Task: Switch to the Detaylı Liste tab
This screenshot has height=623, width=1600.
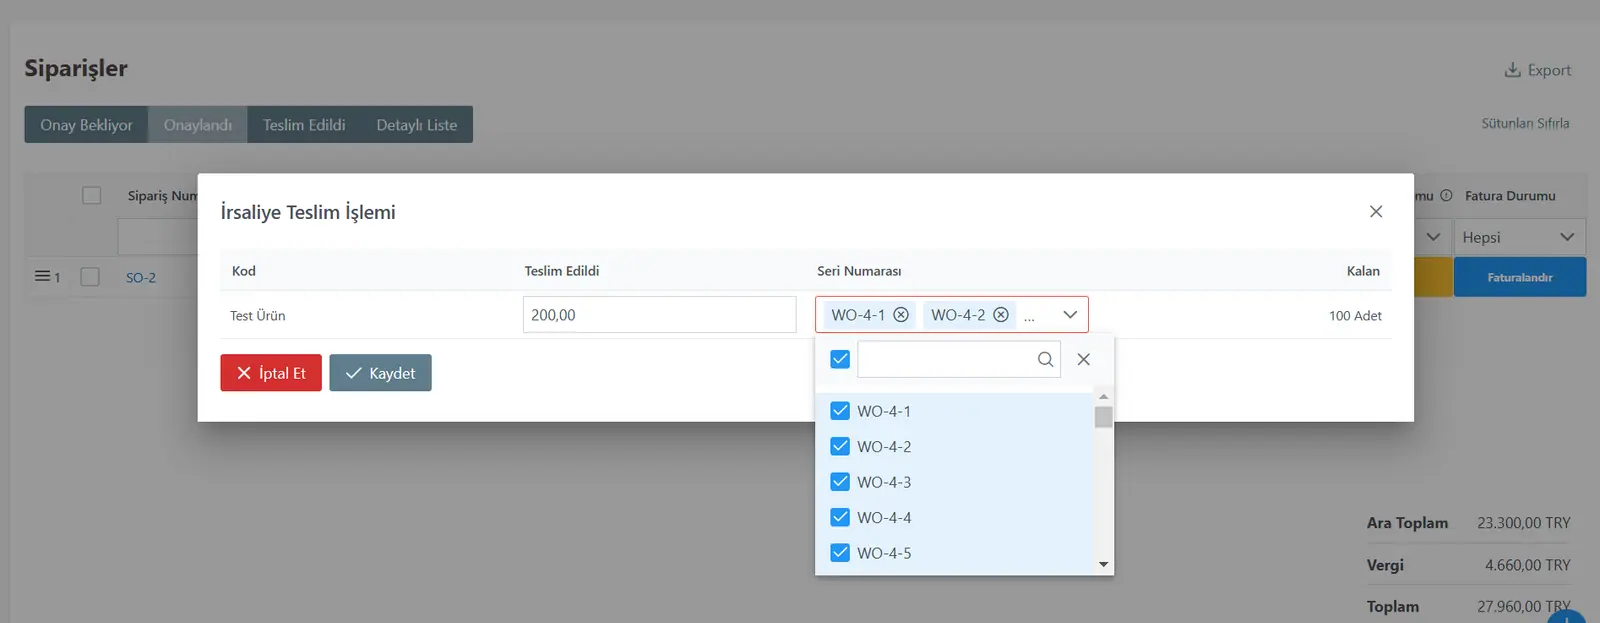Action: tap(417, 125)
